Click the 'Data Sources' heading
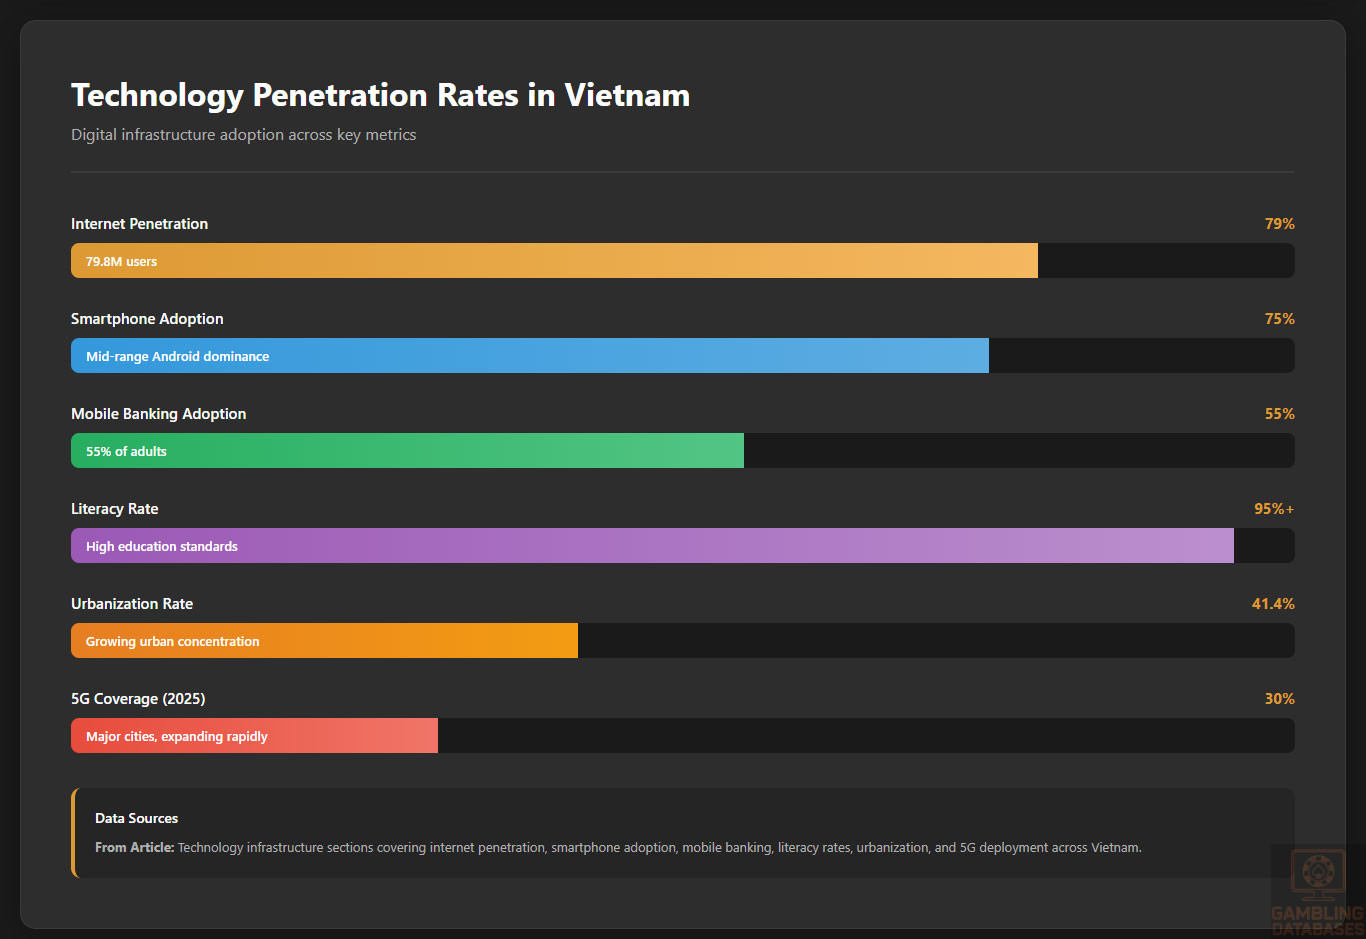The height and width of the screenshot is (939, 1366). click(136, 818)
